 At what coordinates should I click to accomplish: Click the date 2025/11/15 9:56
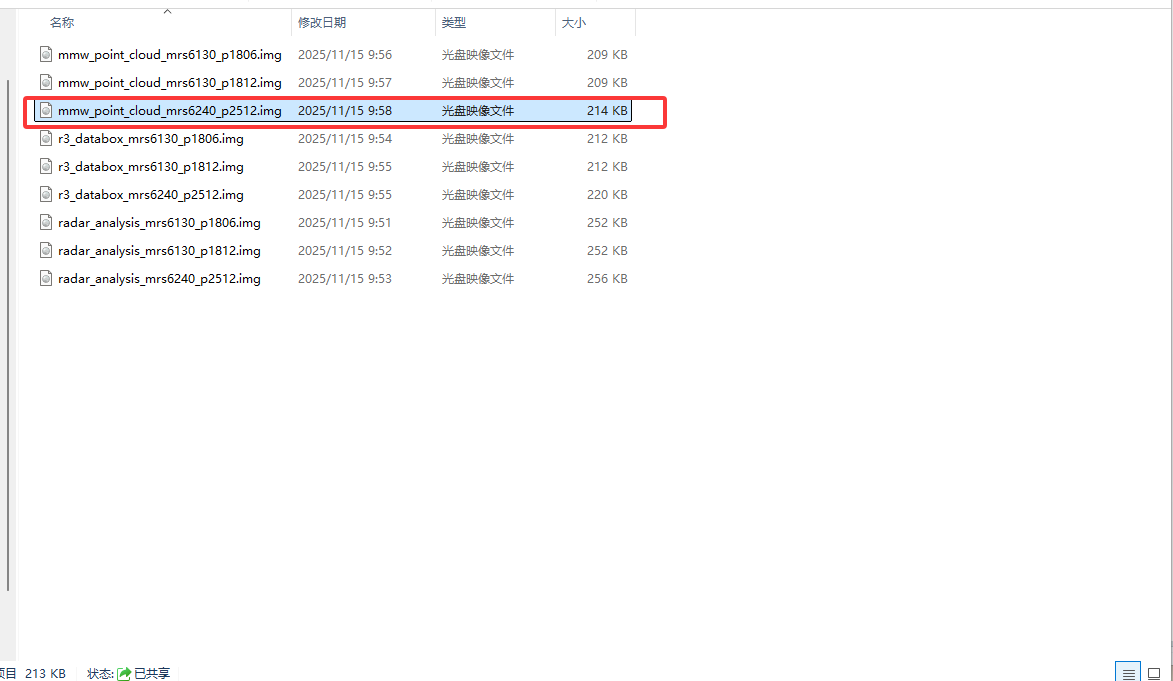point(345,55)
